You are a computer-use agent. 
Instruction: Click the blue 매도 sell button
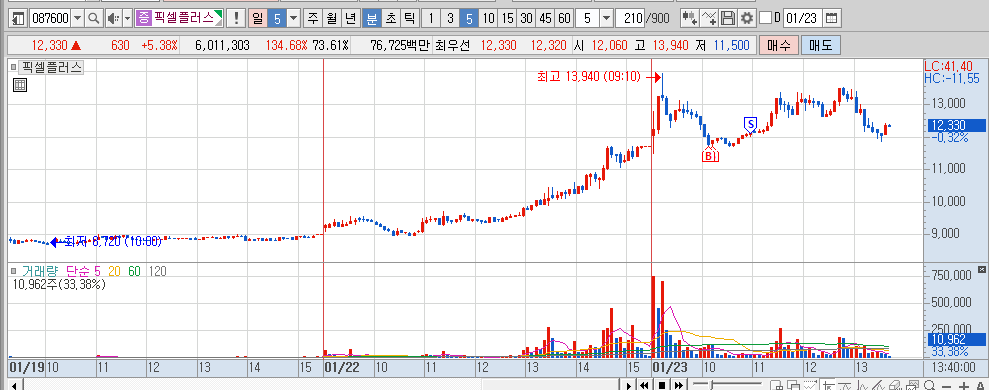(821, 45)
